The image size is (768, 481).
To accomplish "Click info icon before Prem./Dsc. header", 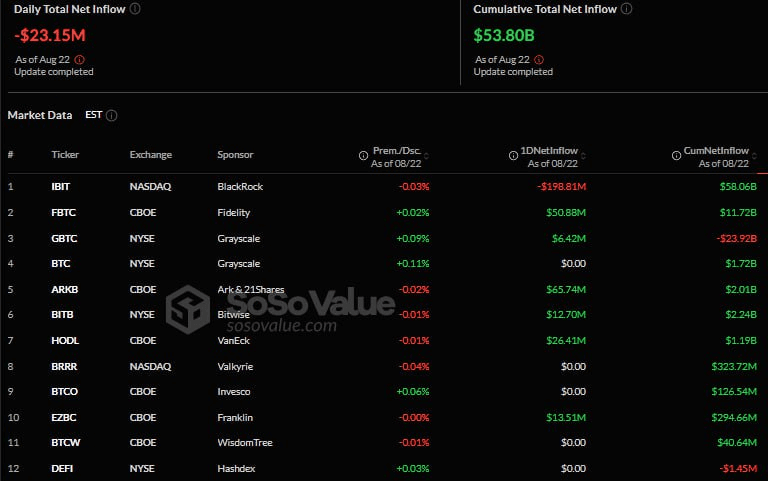I will pyautogui.click(x=363, y=156).
